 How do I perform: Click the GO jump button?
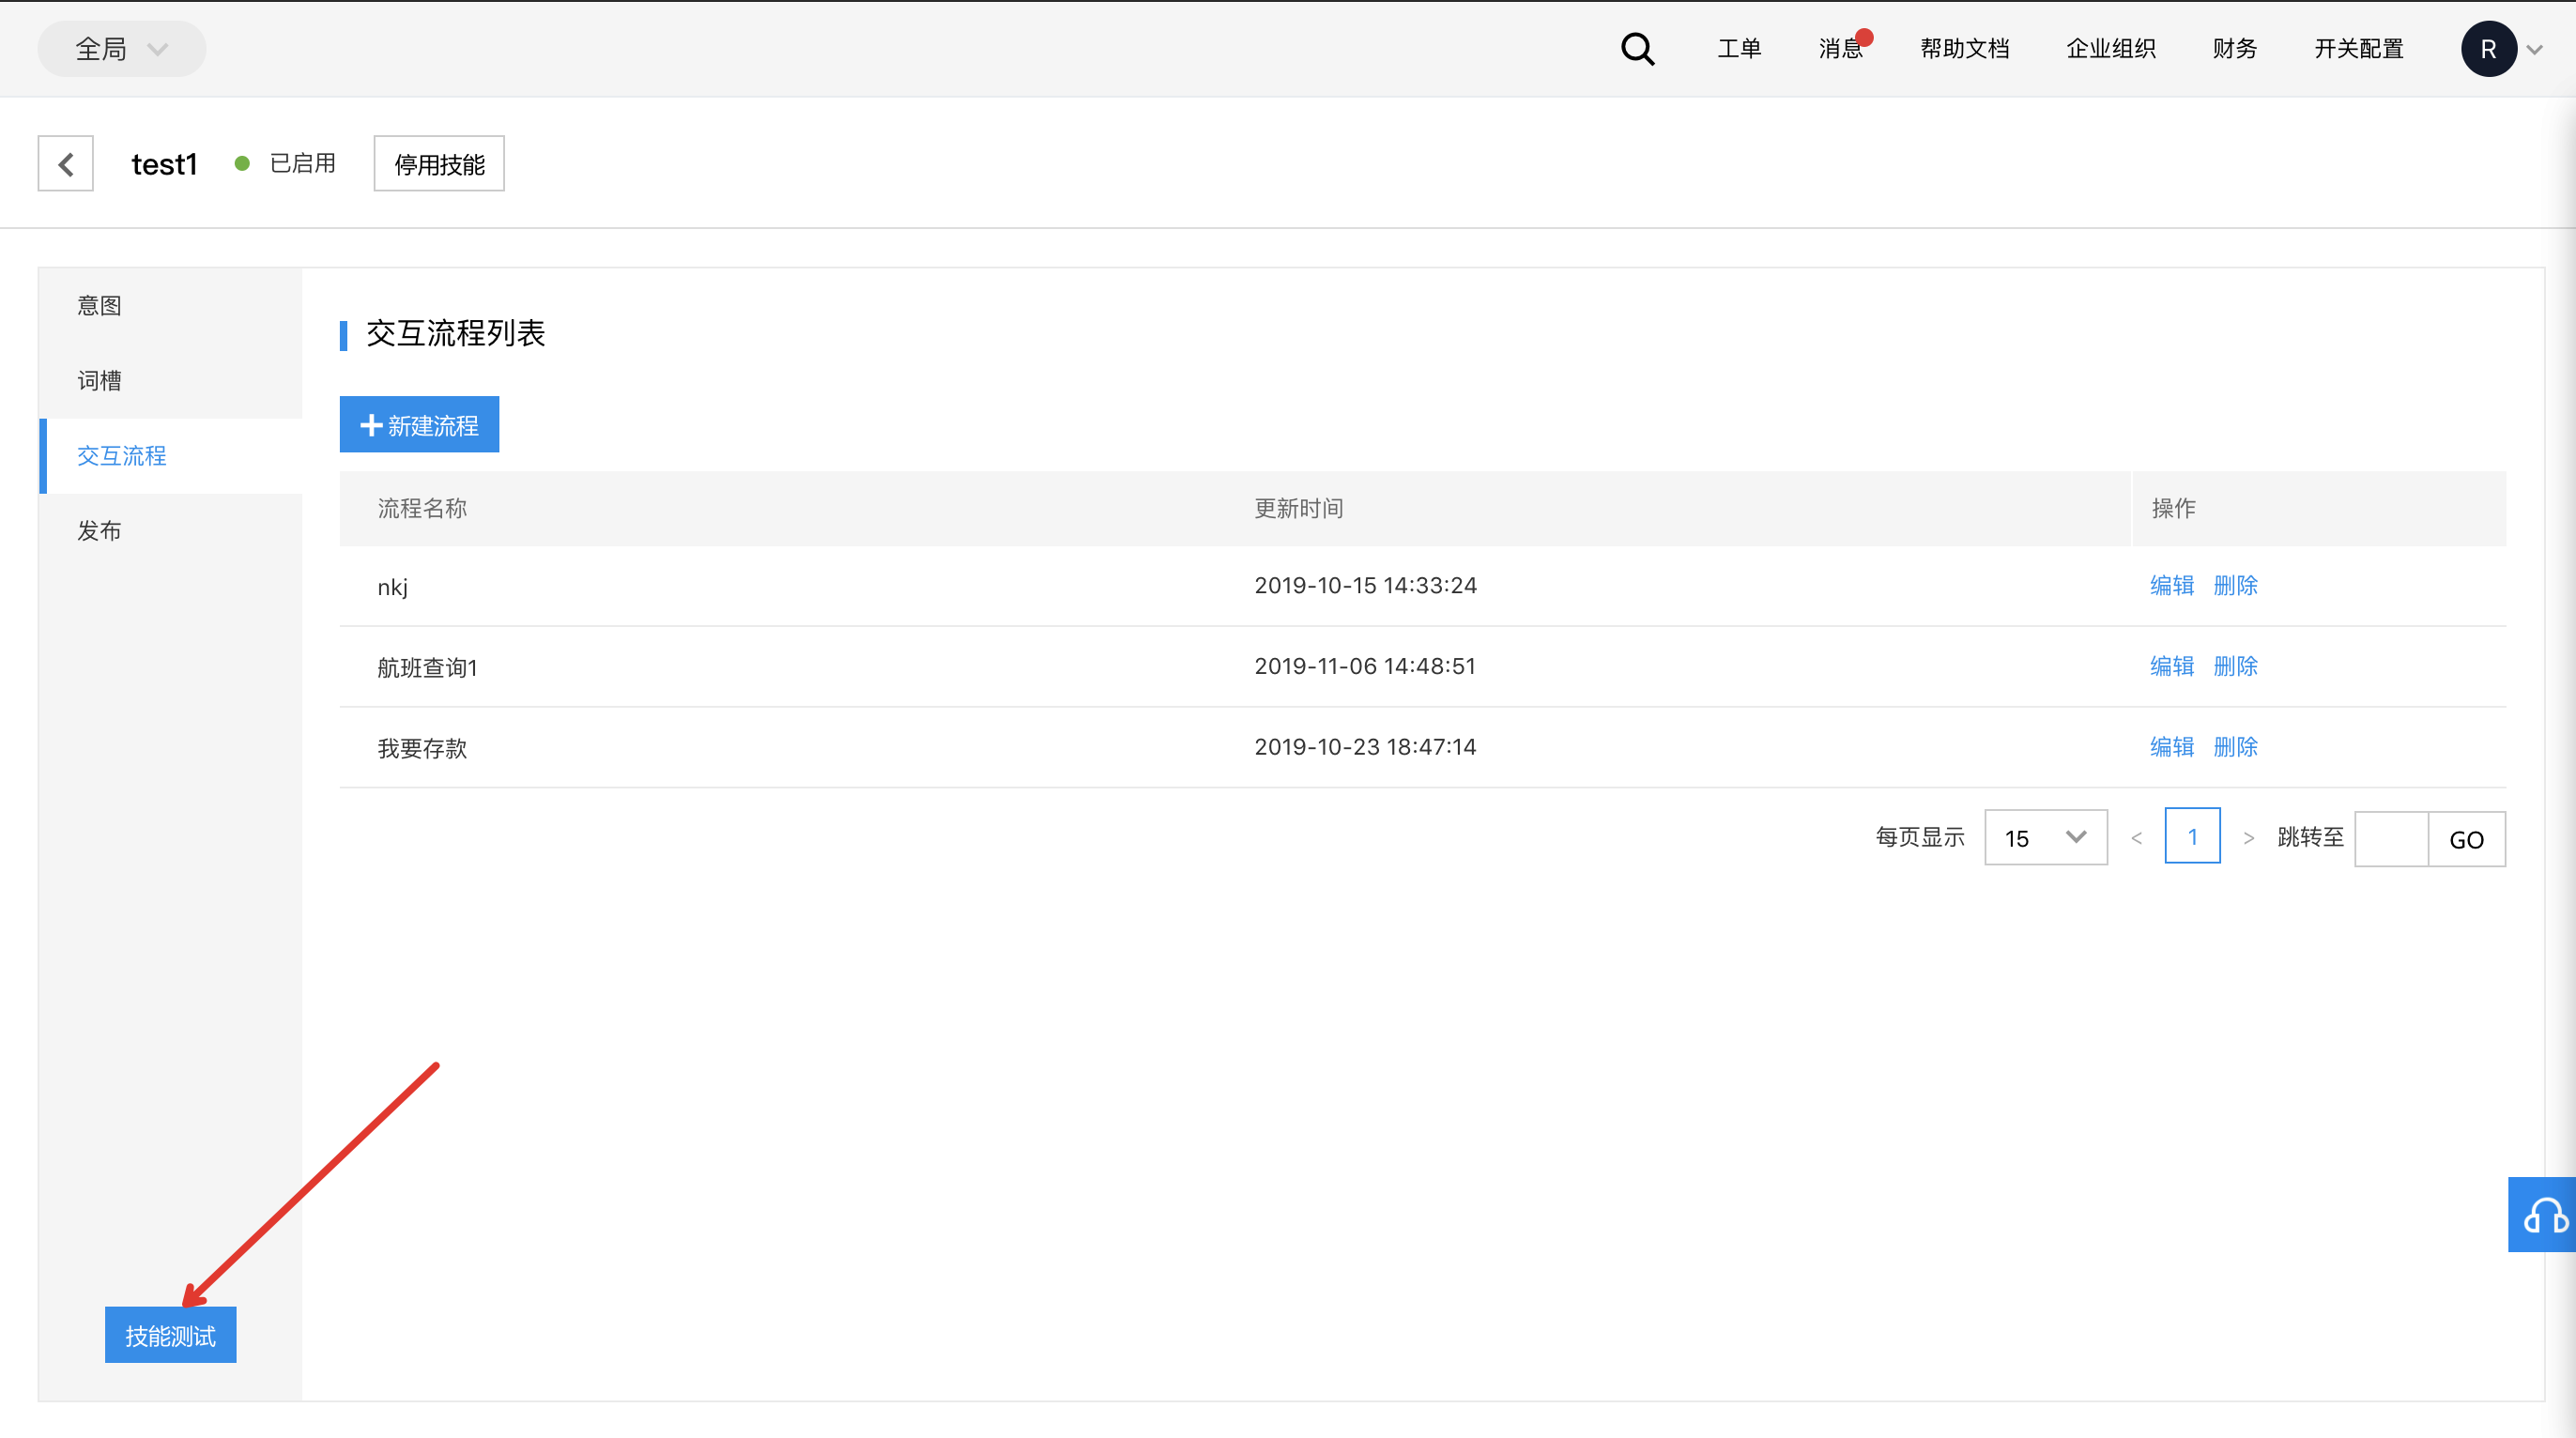tap(2467, 839)
